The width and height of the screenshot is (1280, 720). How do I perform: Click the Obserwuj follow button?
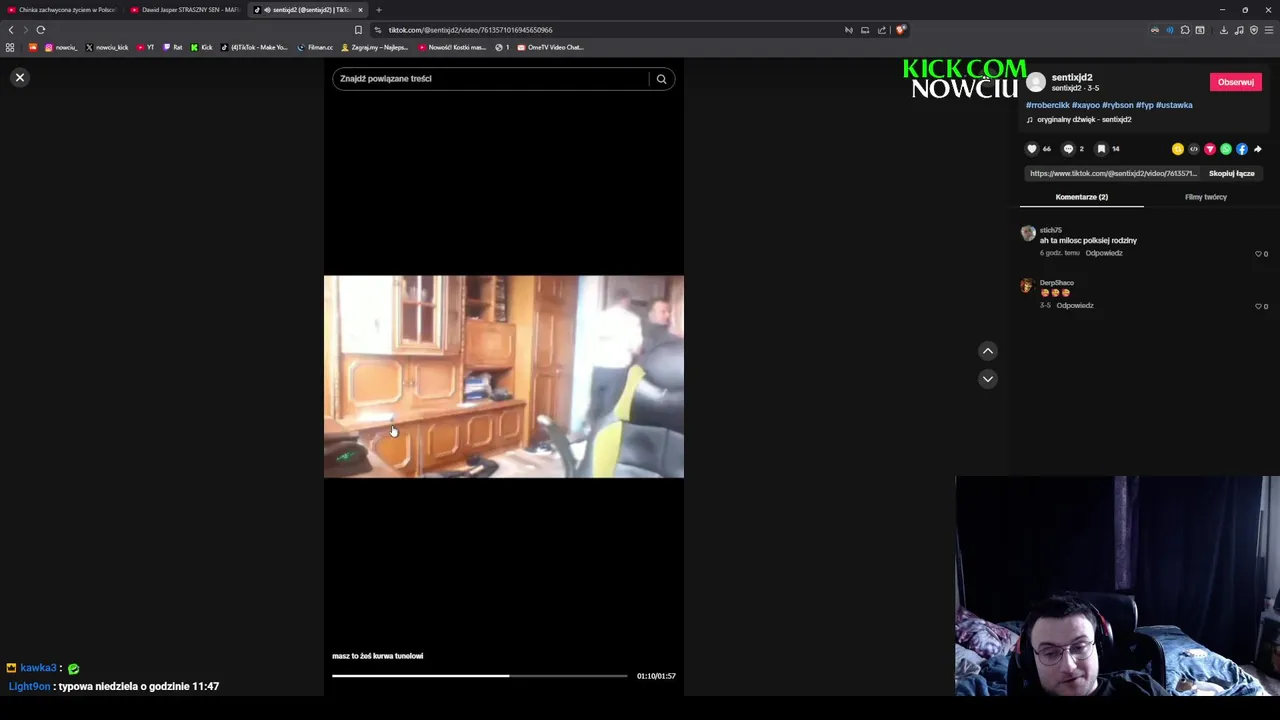[x=1236, y=82]
